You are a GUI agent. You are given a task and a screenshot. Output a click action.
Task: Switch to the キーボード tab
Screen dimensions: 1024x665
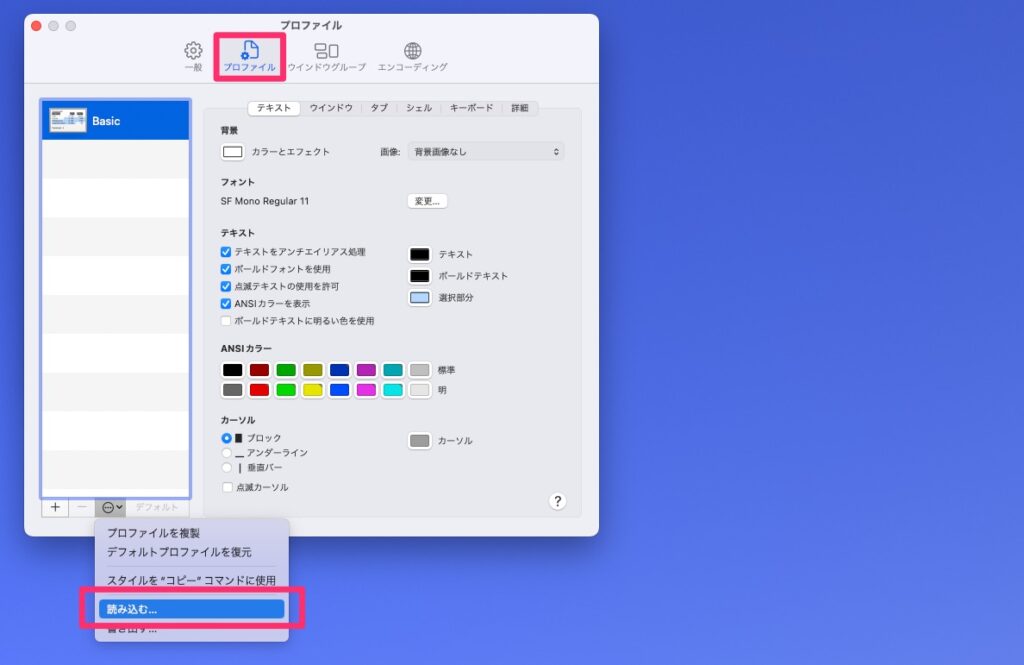point(471,108)
